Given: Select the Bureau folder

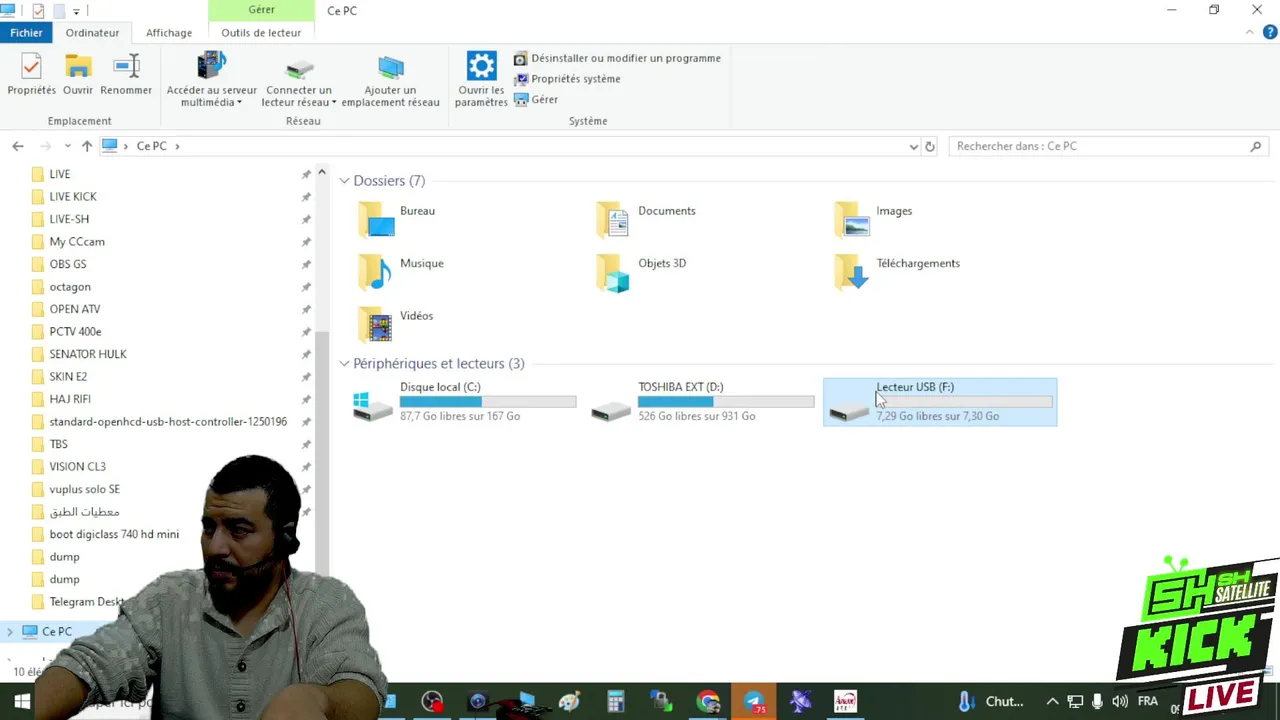Looking at the screenshot, I should pyautogui.click(x=398, y=219).
